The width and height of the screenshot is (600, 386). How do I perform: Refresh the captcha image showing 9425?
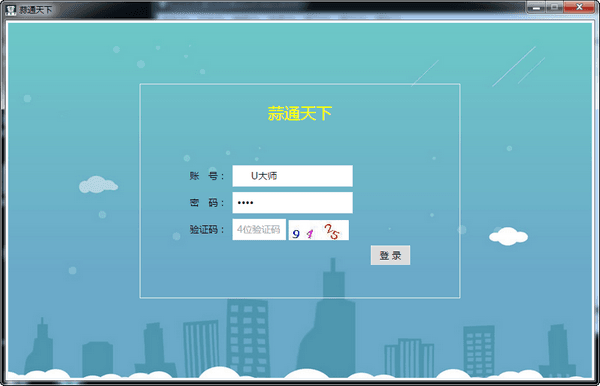[318, 230]
